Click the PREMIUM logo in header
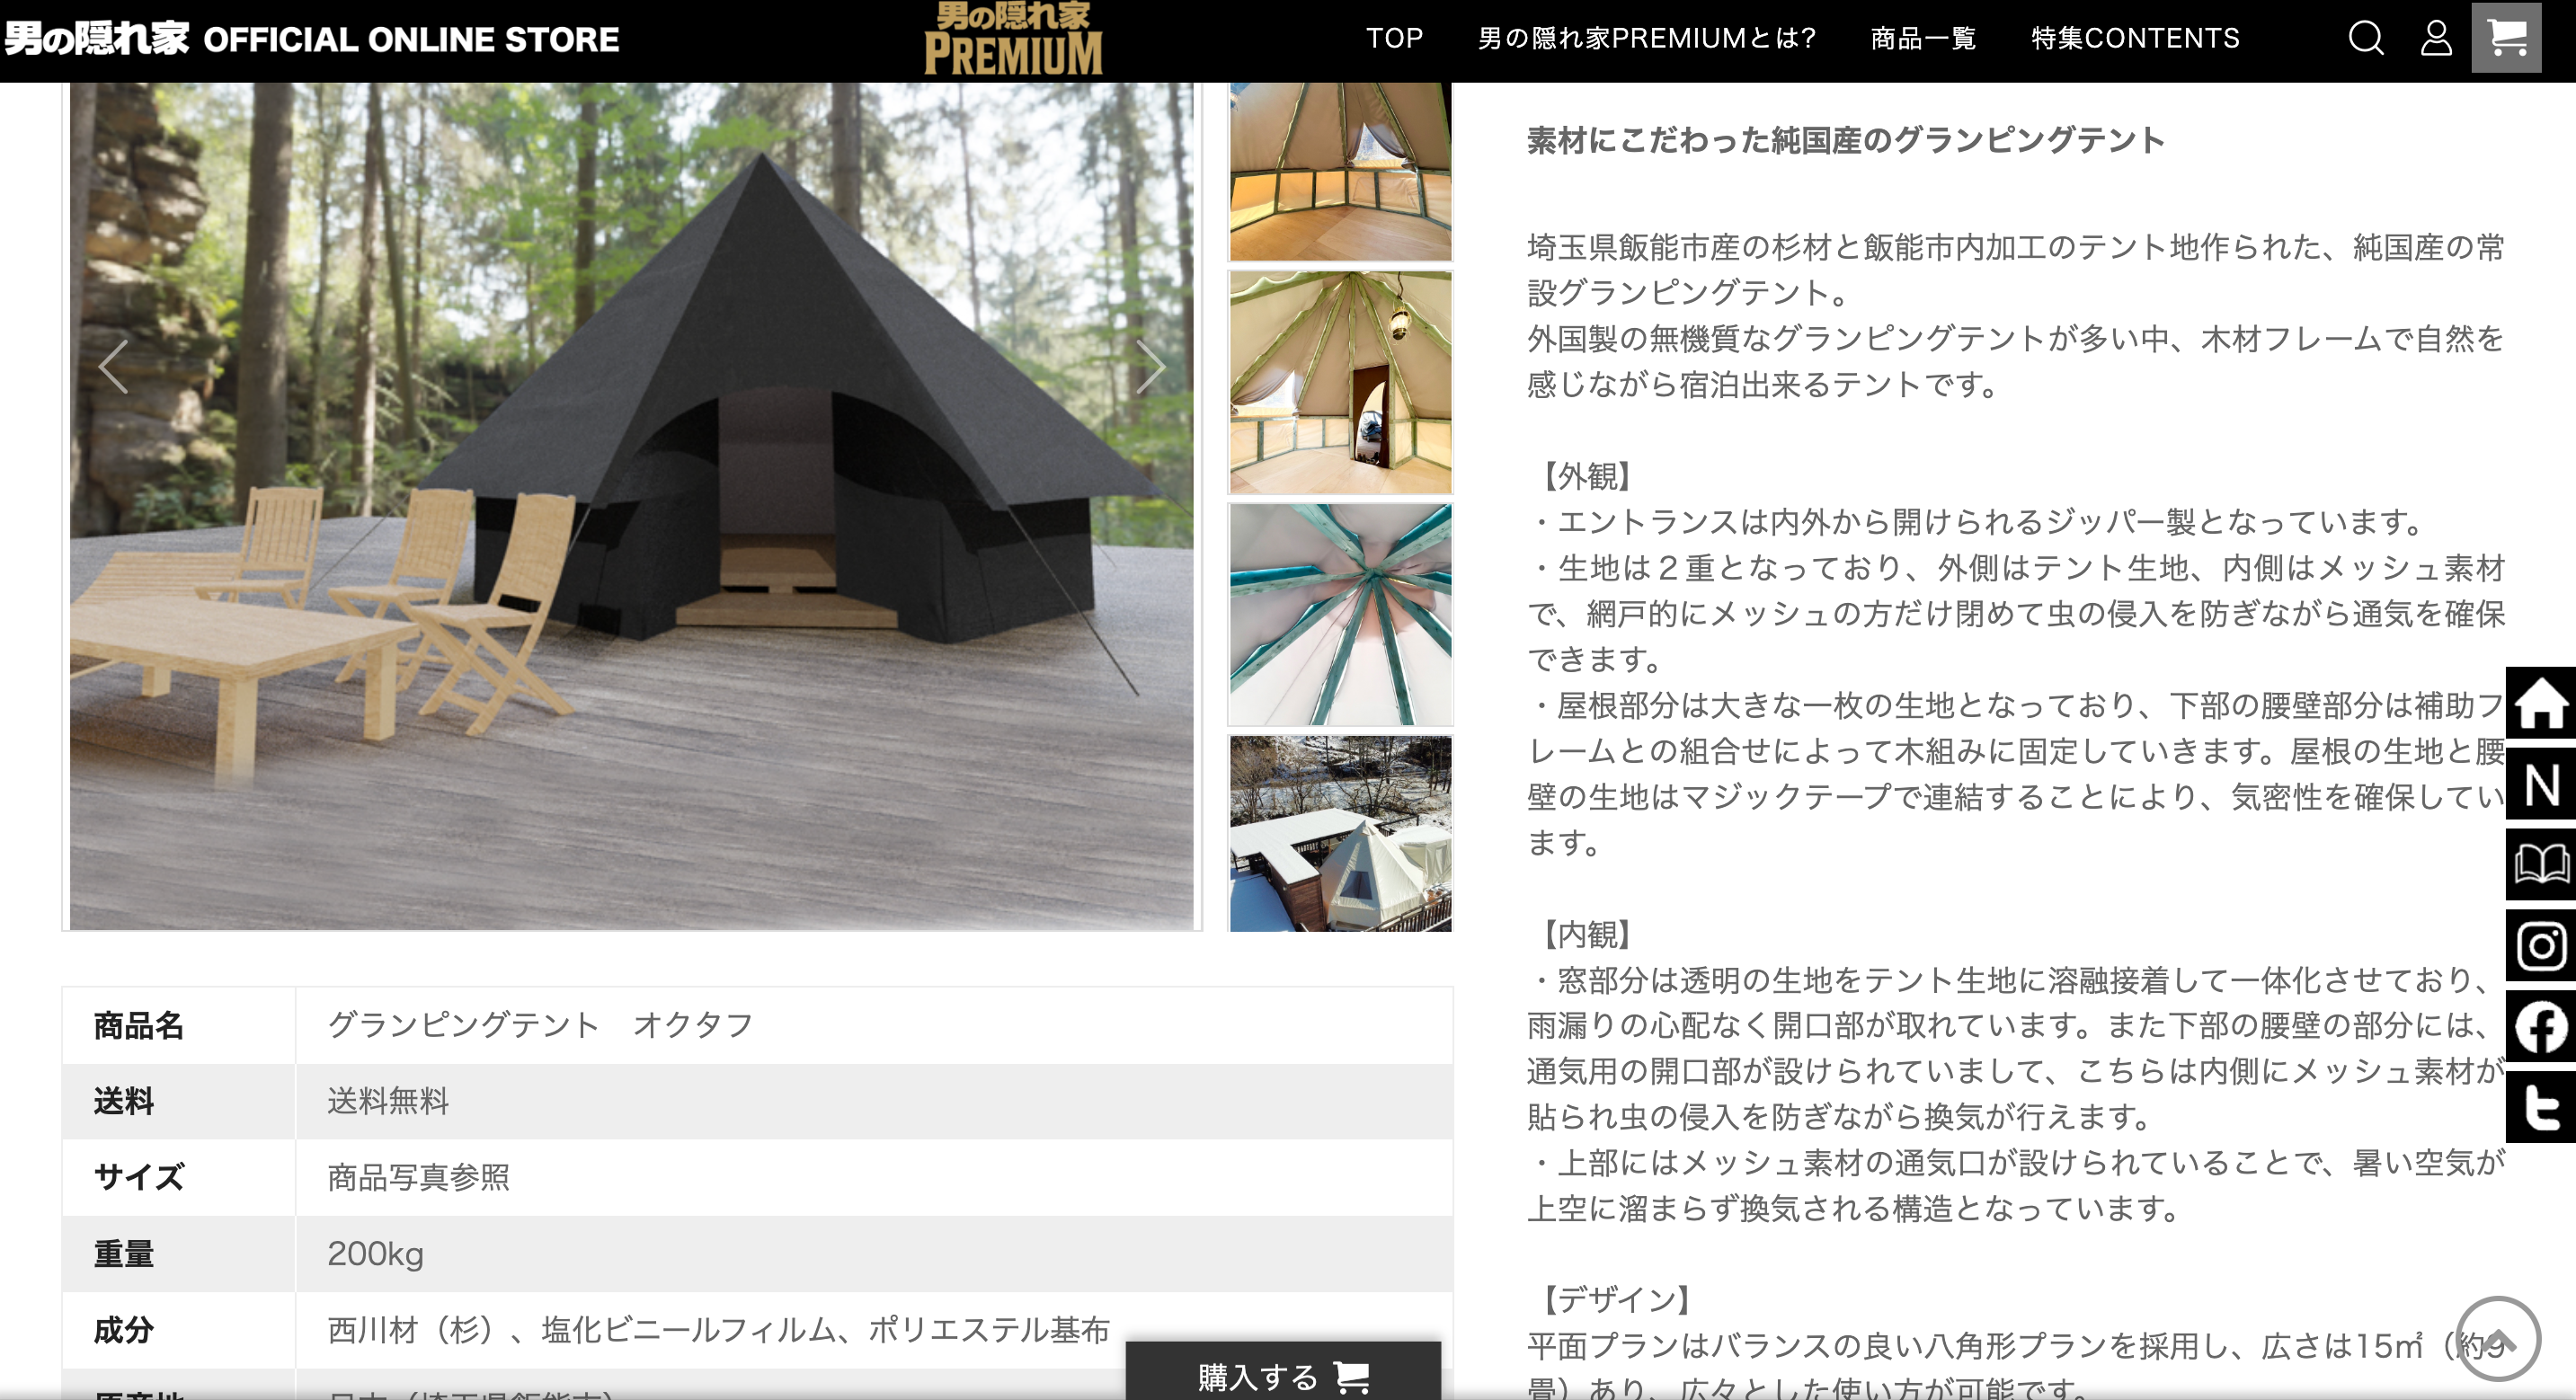Viewport: 2576px width, 1400px height. point(1013,40)
